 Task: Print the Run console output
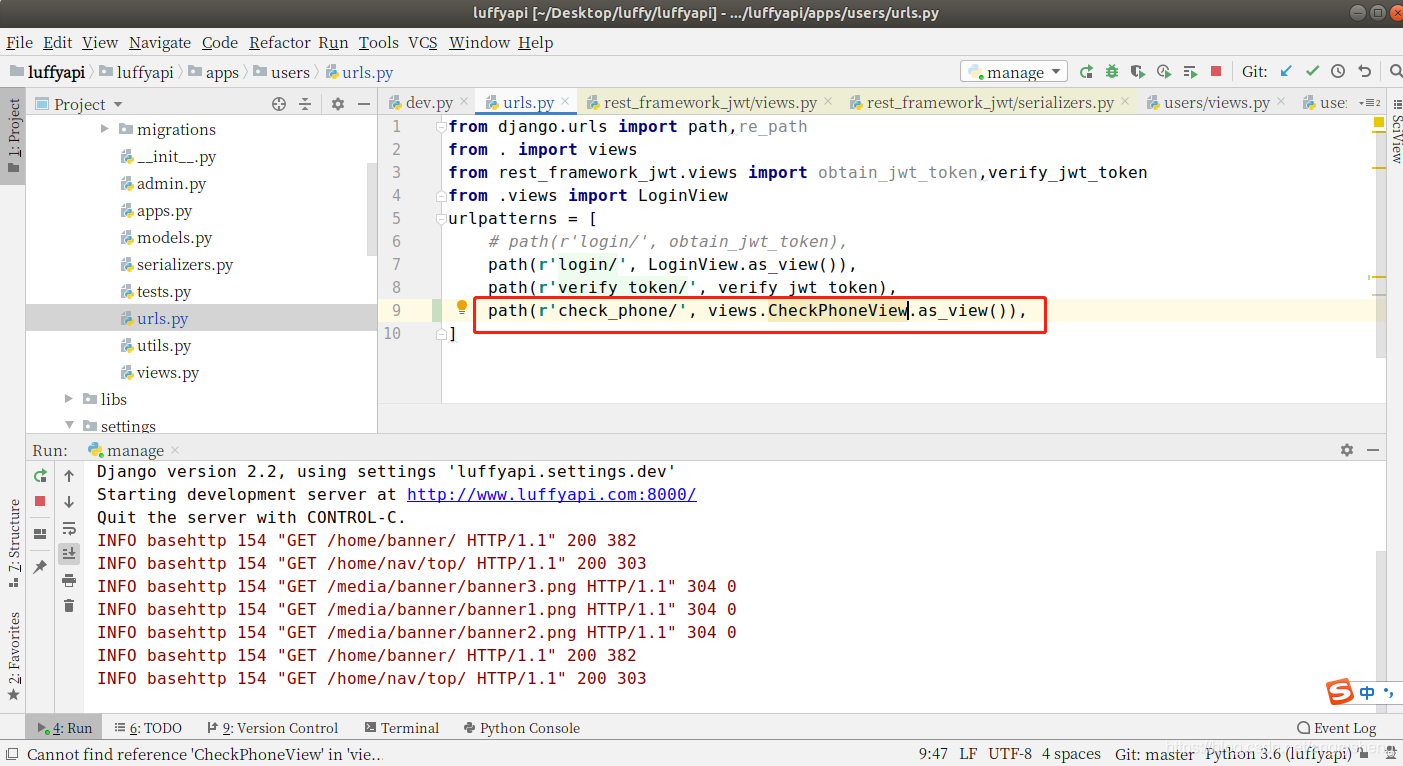69,580
